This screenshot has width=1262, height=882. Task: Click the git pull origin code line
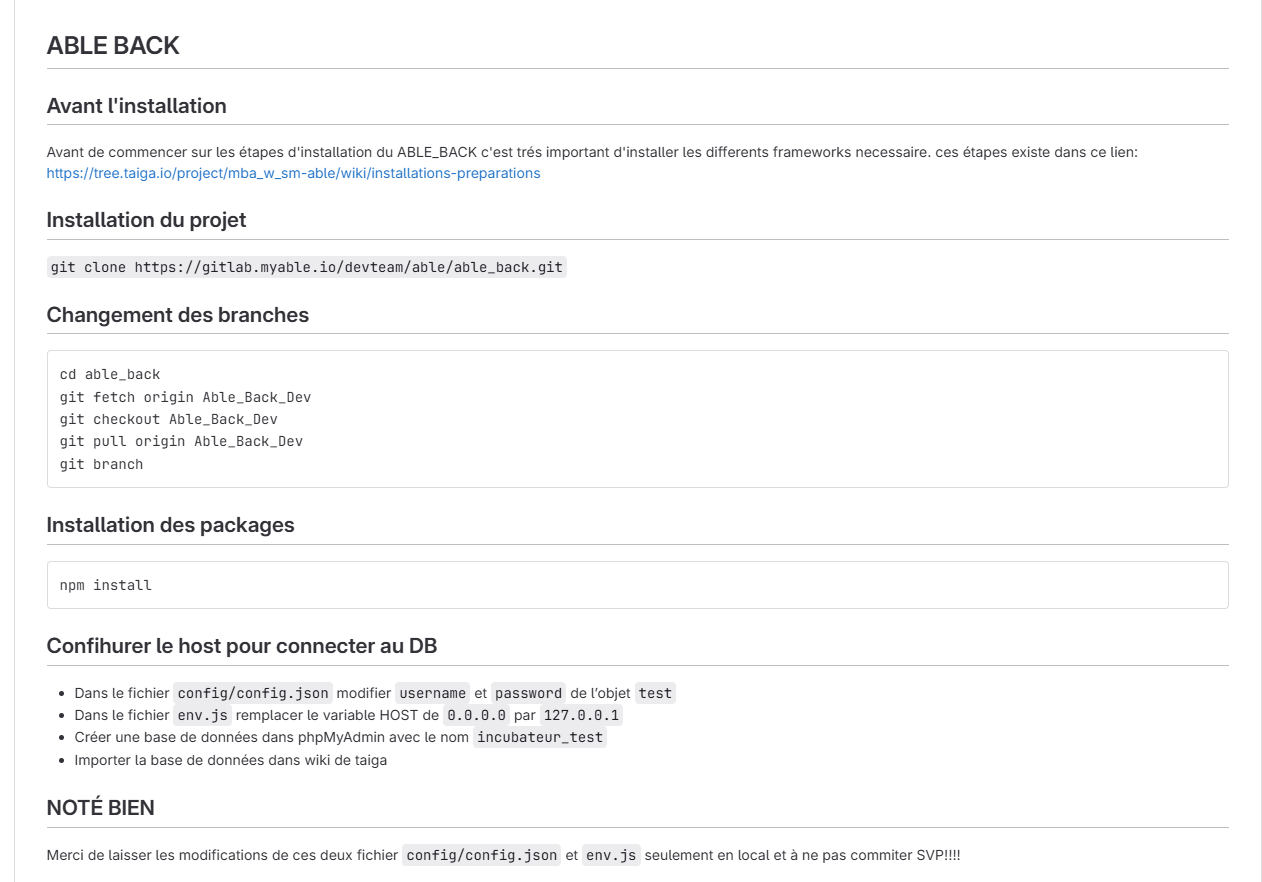click(x=181, y=441)
